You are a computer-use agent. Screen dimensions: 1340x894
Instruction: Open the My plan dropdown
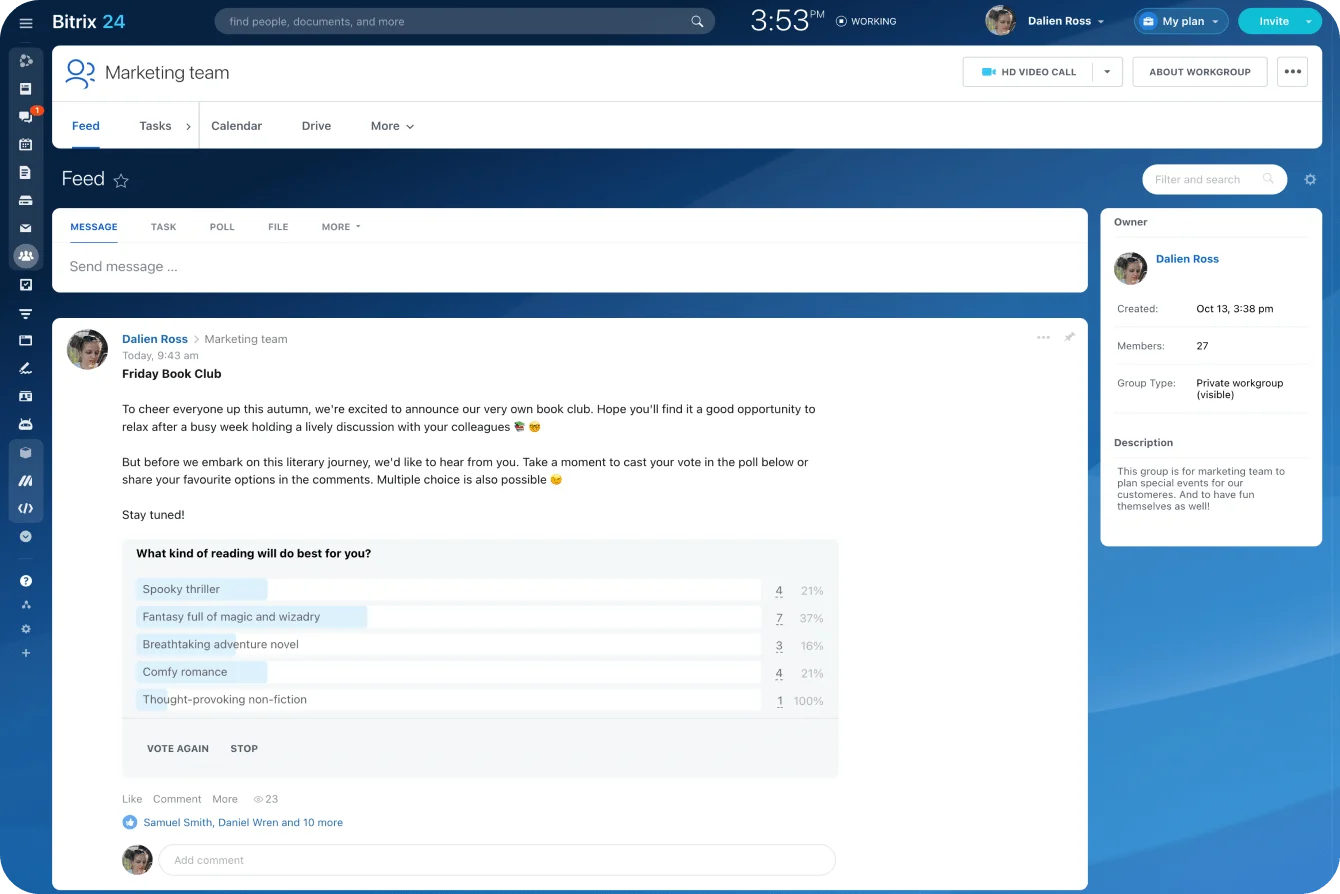1181,21
